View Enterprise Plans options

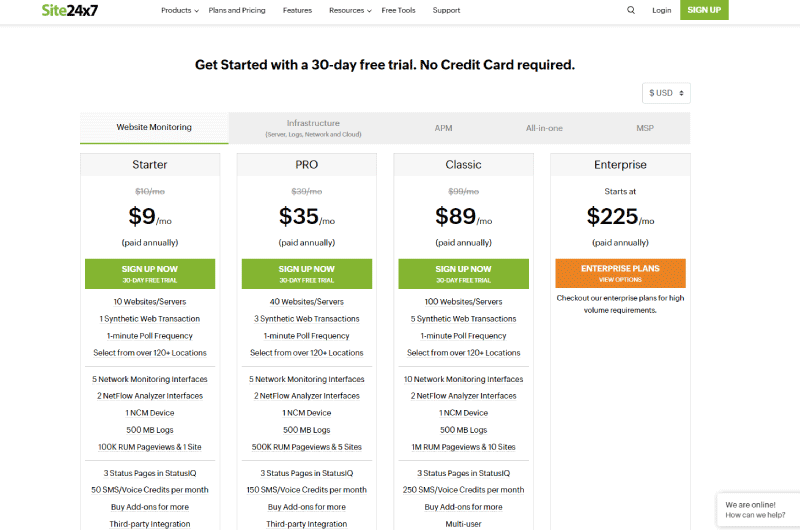point(620,273)
